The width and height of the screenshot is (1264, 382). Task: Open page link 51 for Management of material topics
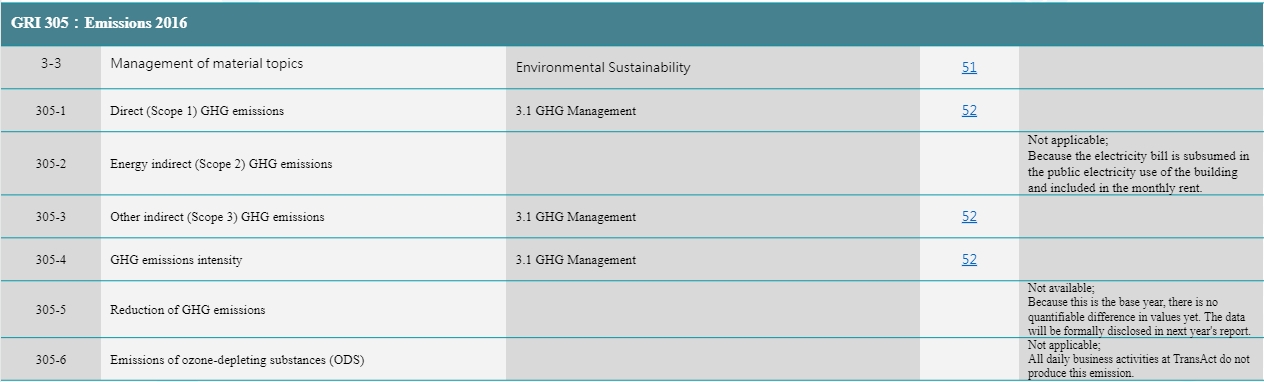(x=969, y=68)
